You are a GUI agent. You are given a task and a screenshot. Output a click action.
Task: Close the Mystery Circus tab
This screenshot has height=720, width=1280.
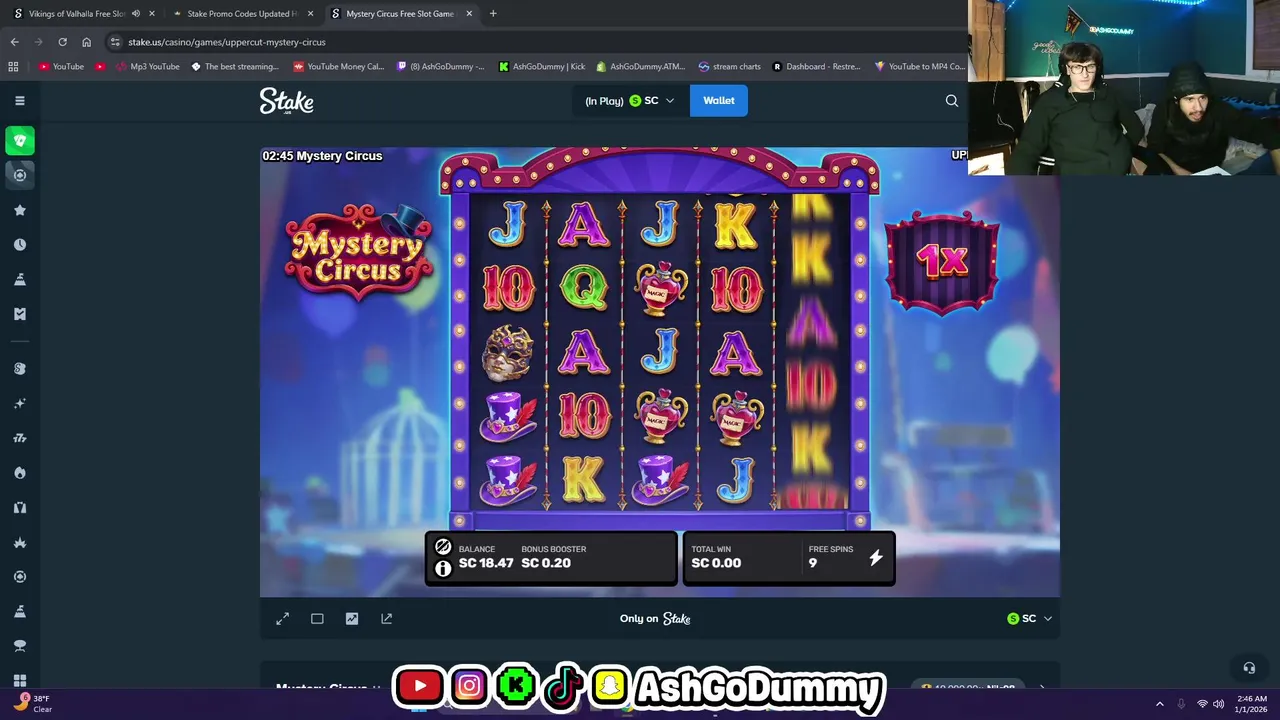(469, 14)
